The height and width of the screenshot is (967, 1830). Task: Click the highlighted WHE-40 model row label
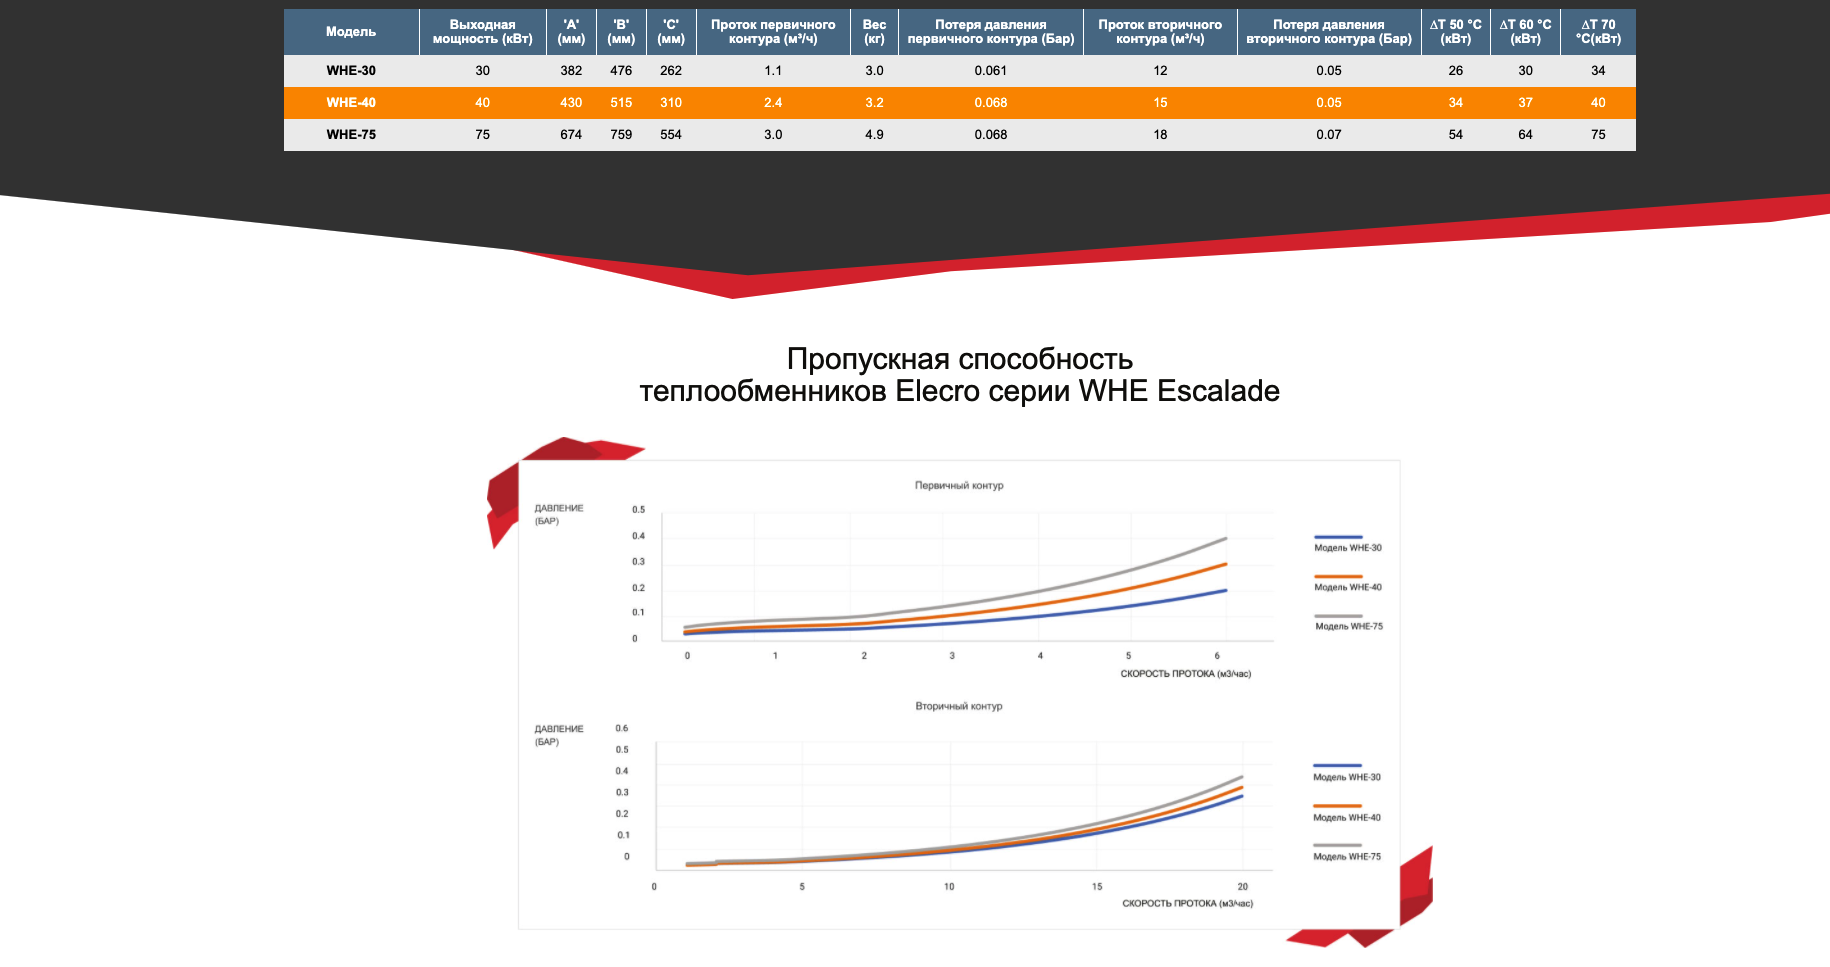click(351, 103)
